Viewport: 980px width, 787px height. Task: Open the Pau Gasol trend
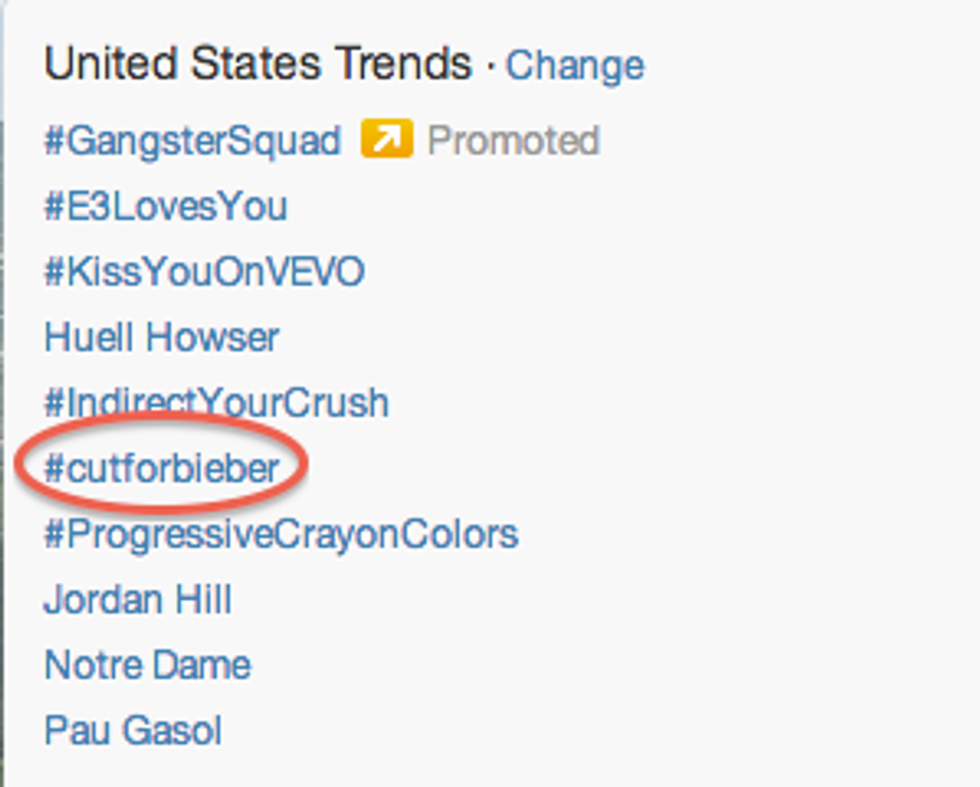(133, 731)
